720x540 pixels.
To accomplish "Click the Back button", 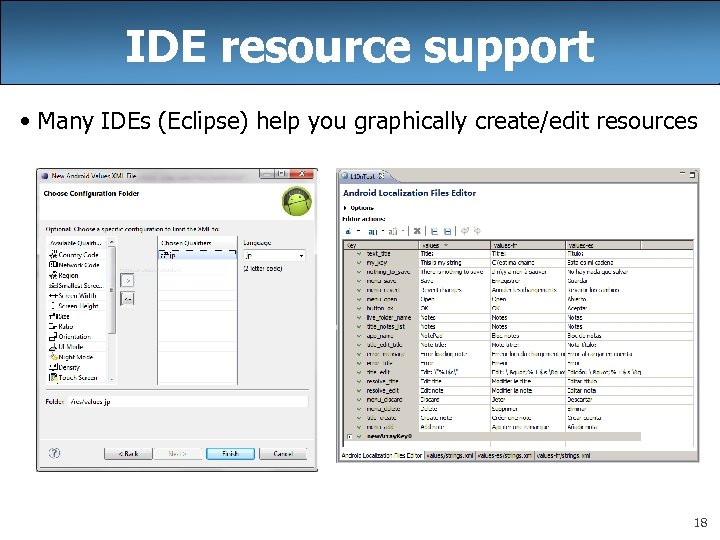I will 128,454.
